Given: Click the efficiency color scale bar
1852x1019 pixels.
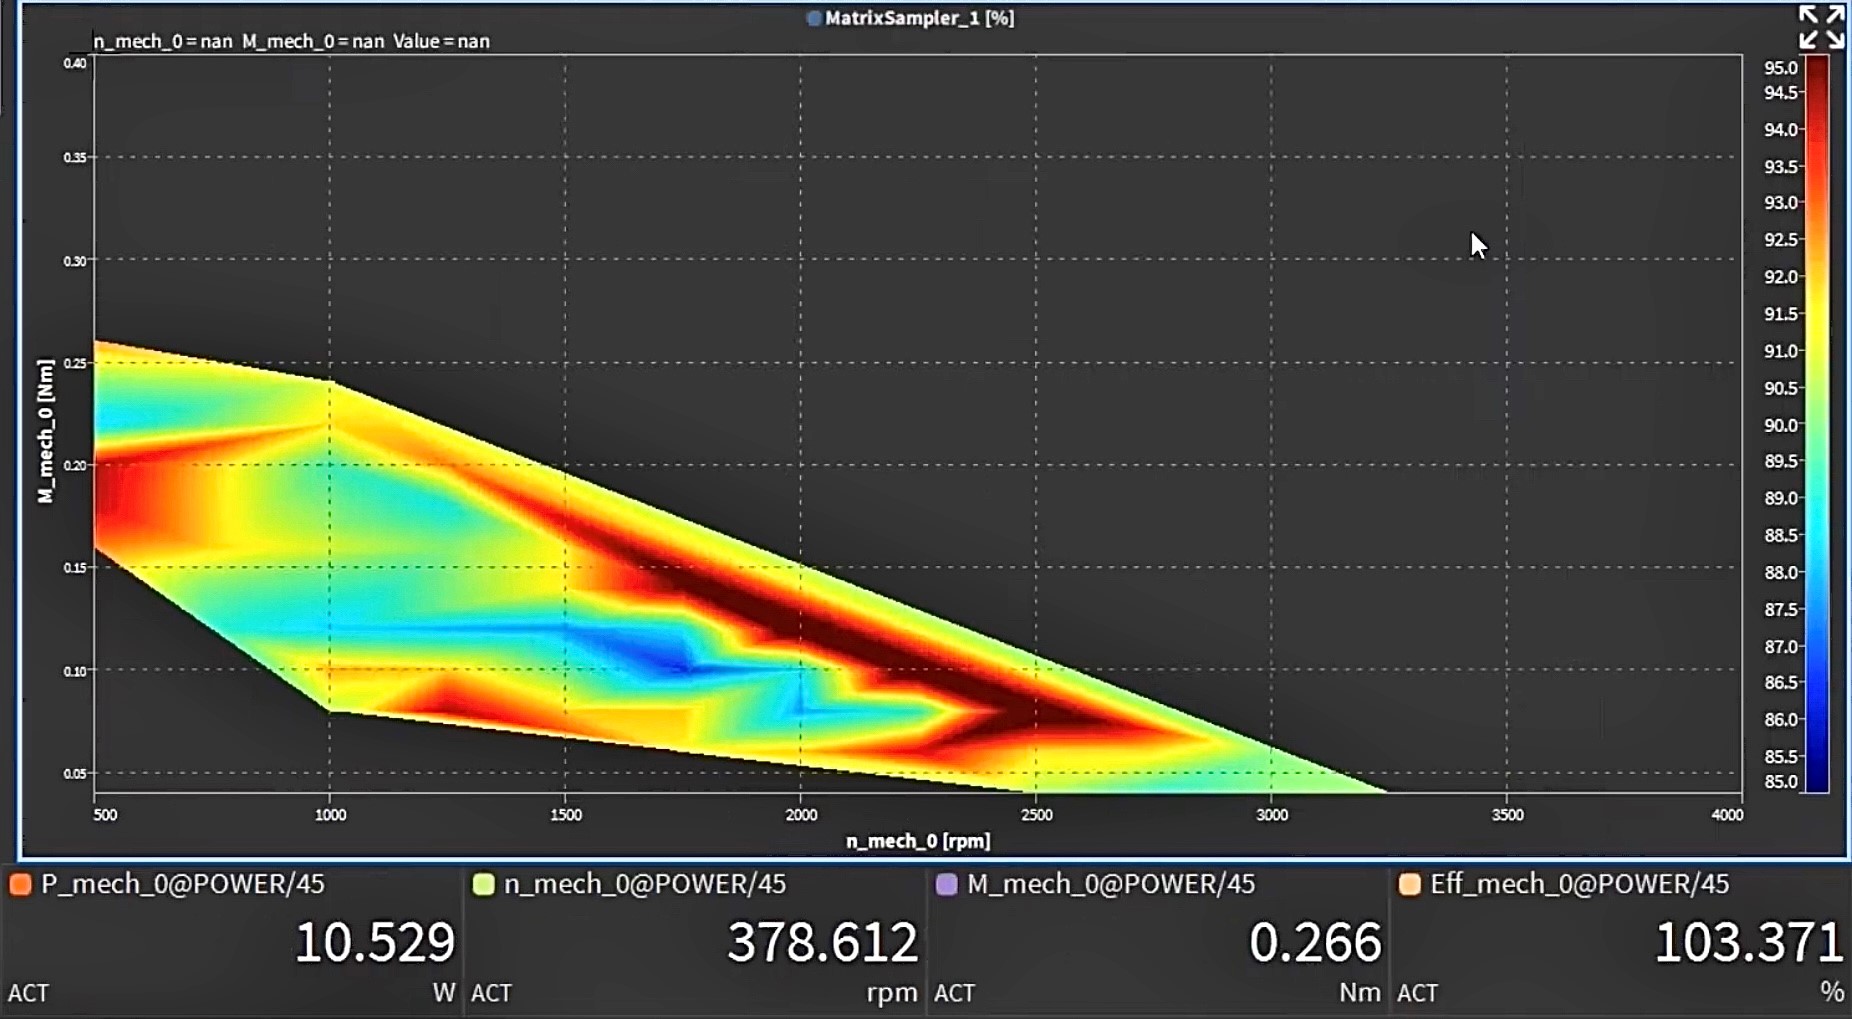Looking at the screenshot, I should point(1817,424).
